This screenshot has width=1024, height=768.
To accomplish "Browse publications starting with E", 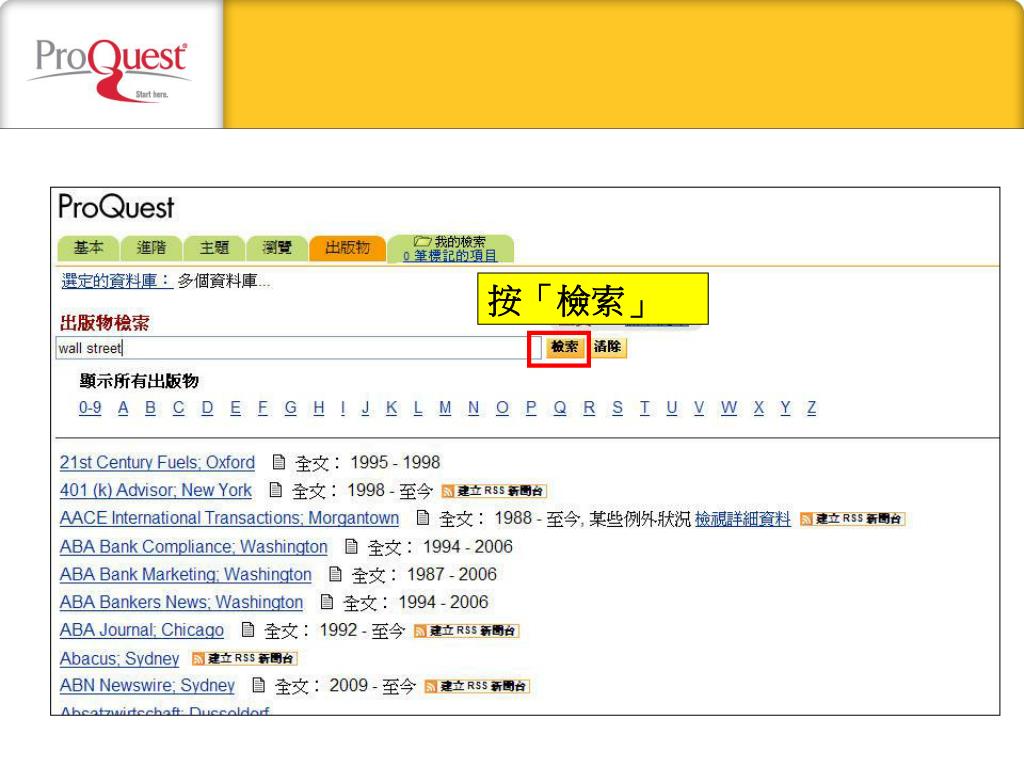I will 235,408.
